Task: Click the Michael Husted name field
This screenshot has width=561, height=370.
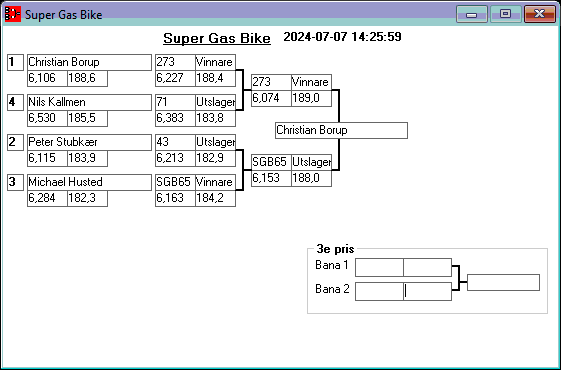Action: pyautogui.click(x=89, y=182)
